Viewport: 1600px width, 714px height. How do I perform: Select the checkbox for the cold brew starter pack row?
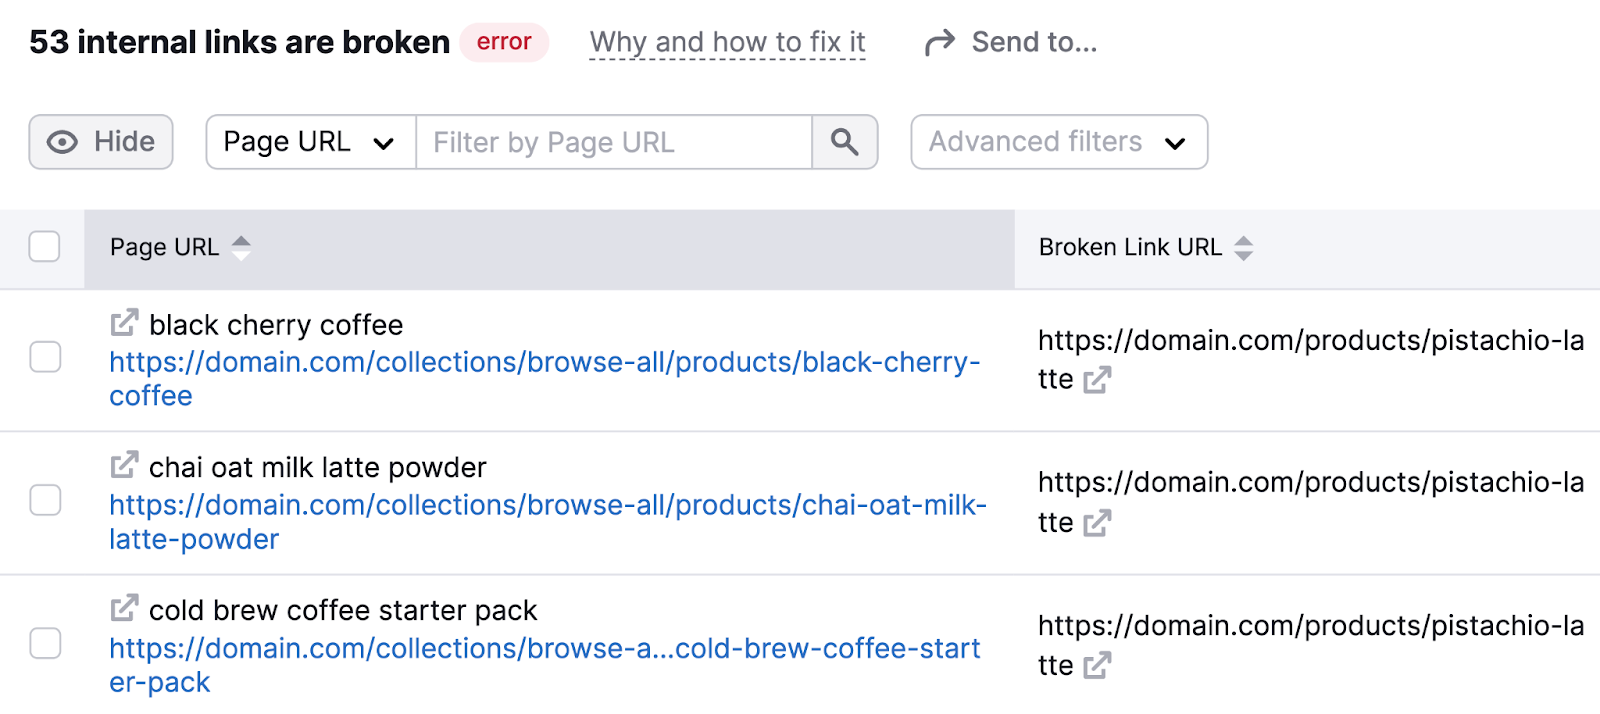pyautogui.click(x=44, y=644)
